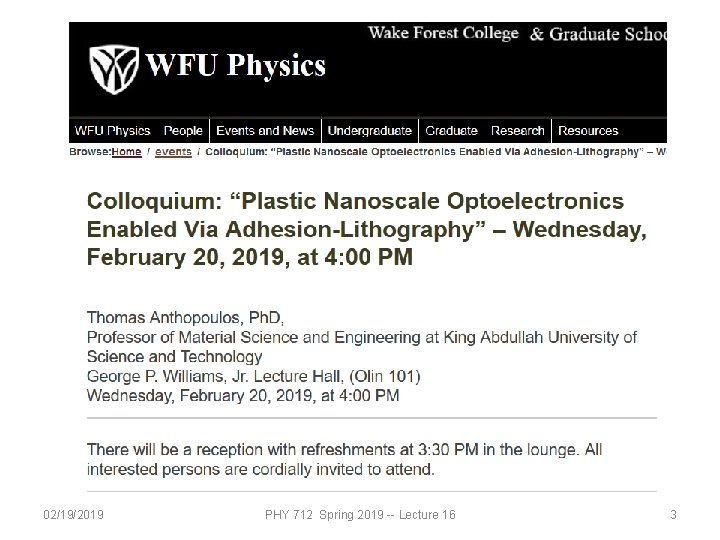720x540 pixels.
Task: Click the WFU Physics site title
Action: coord(236,67)
